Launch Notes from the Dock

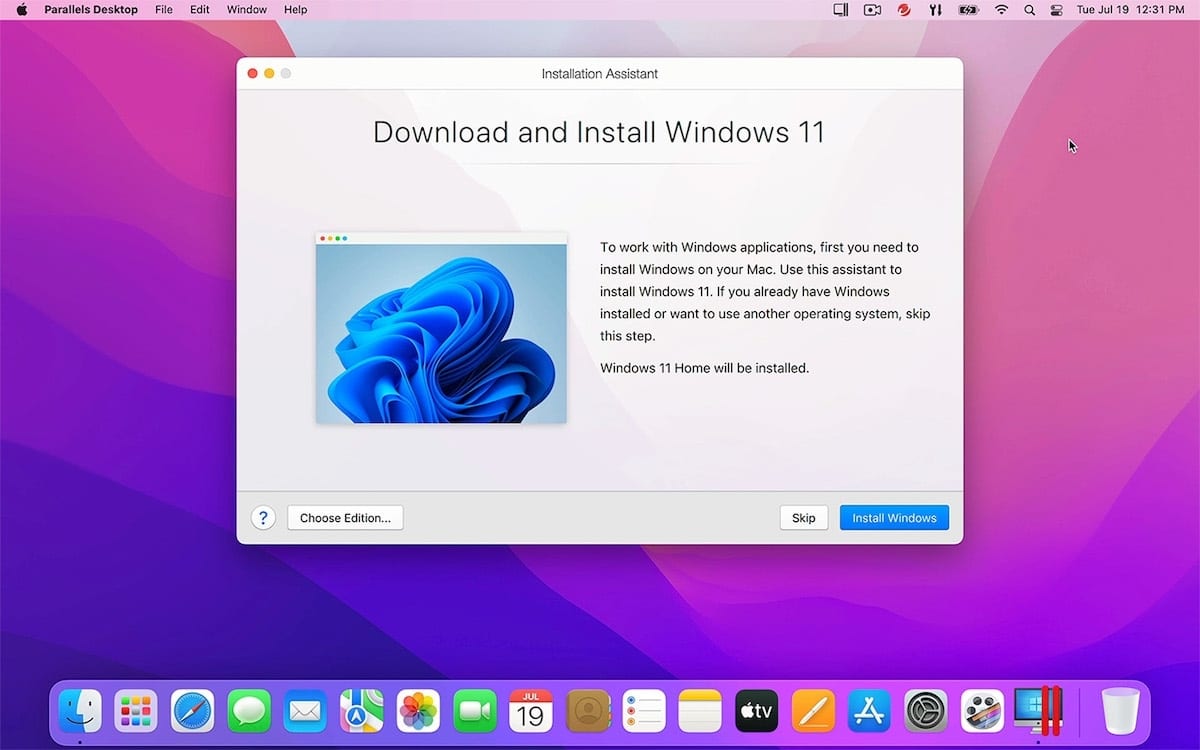tap(700, 711)
